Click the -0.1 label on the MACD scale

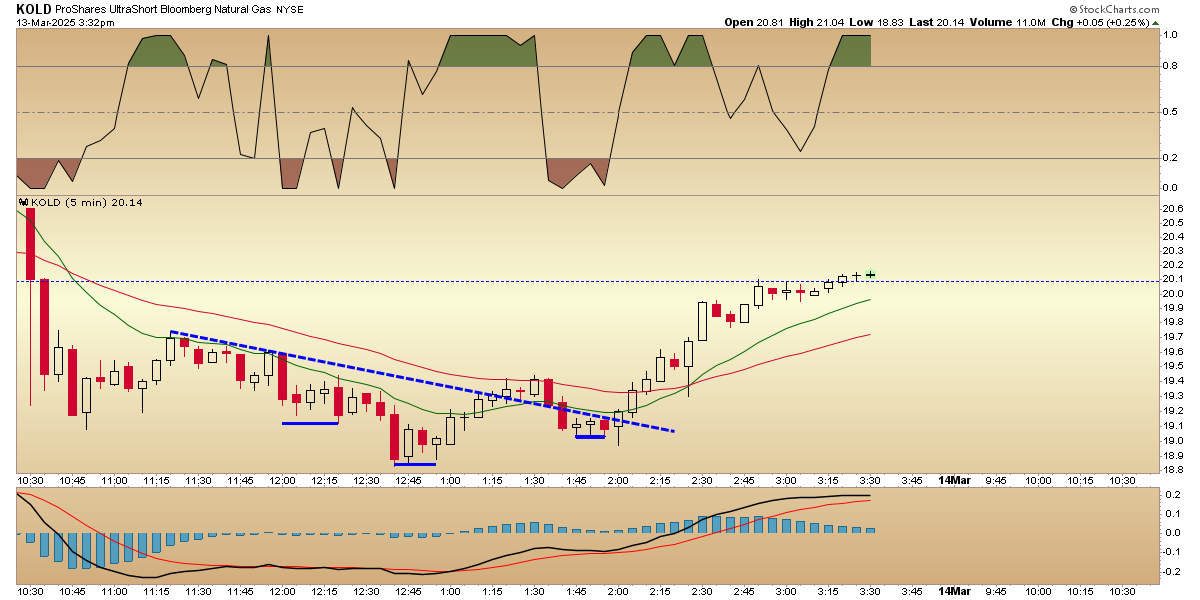click(x=1174, y=552)
